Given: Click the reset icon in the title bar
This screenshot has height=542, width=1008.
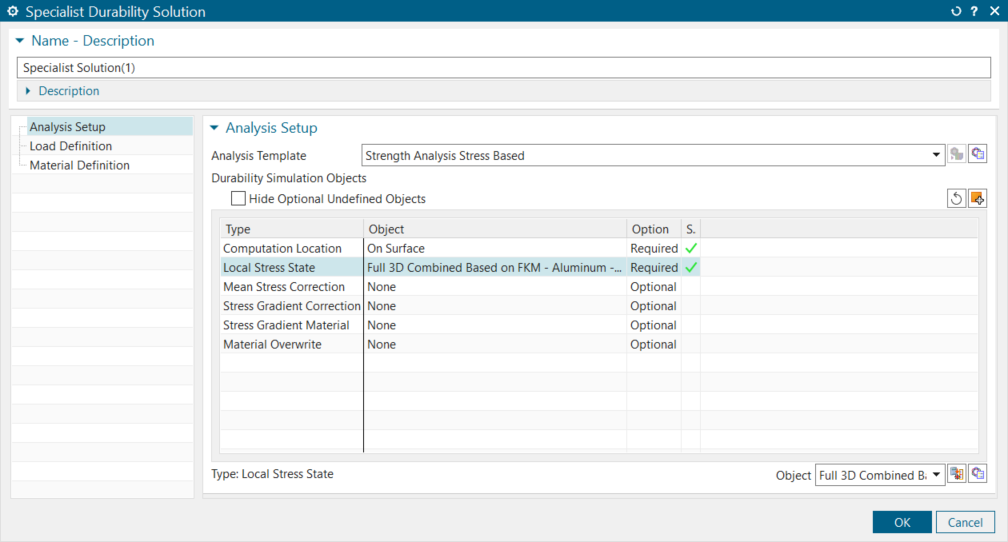Looking at the screenshot, I should point(956,11).
